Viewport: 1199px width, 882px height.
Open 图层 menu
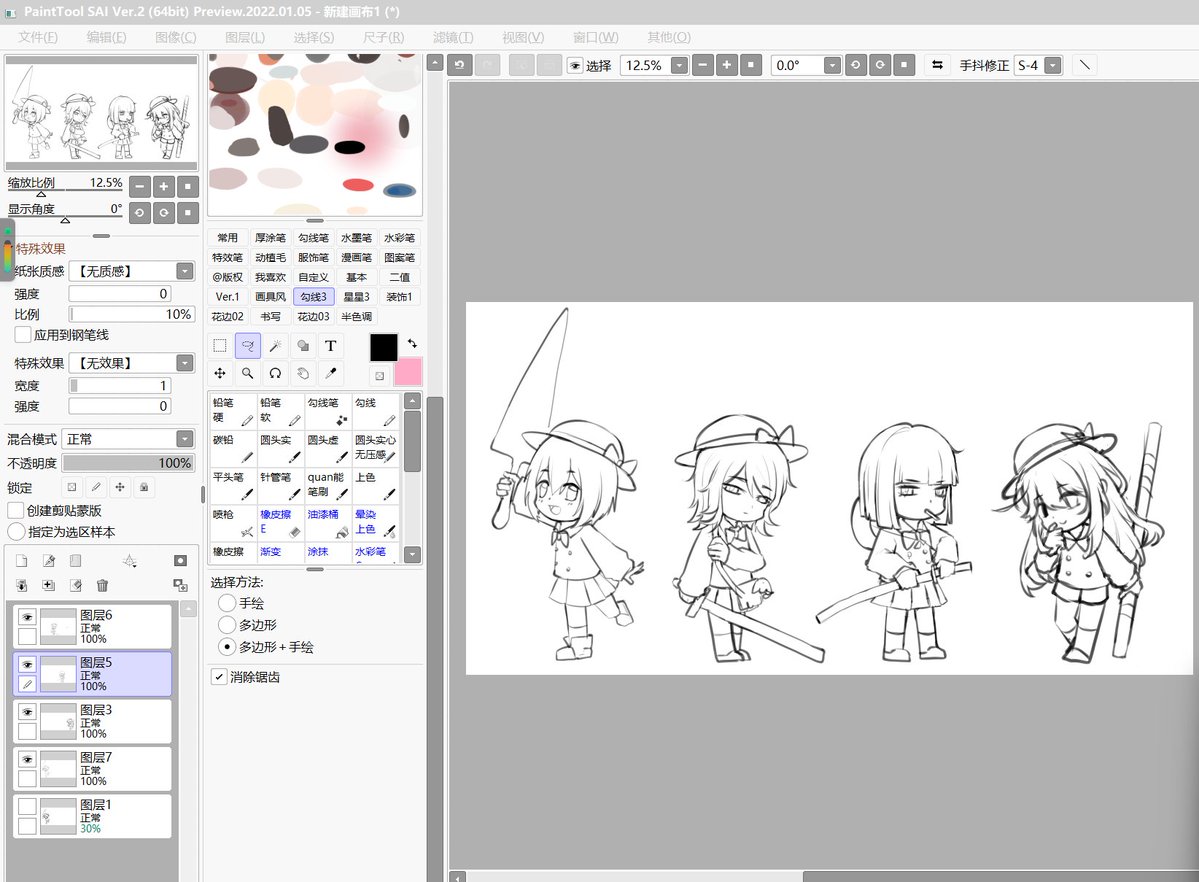click(245, 37)
